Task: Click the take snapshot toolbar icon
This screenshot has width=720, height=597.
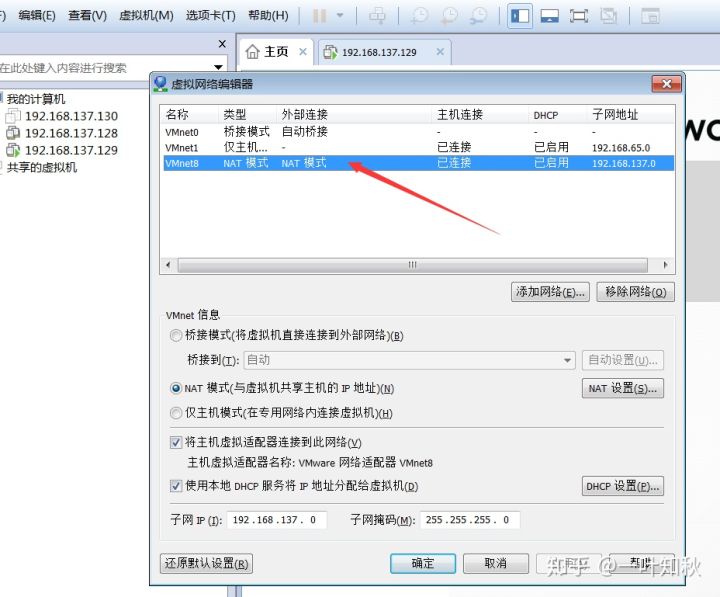Action: click(x=419, y=16)
